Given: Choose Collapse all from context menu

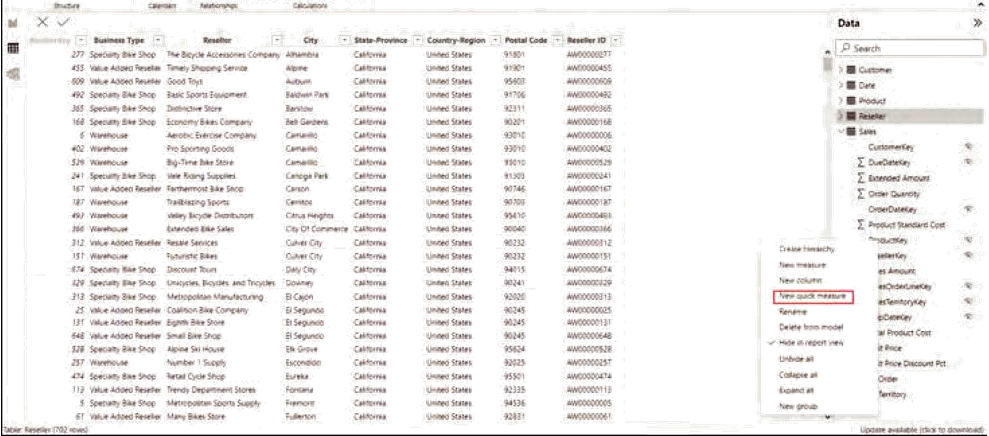Looking at the screenshot, I should (798, 375).
